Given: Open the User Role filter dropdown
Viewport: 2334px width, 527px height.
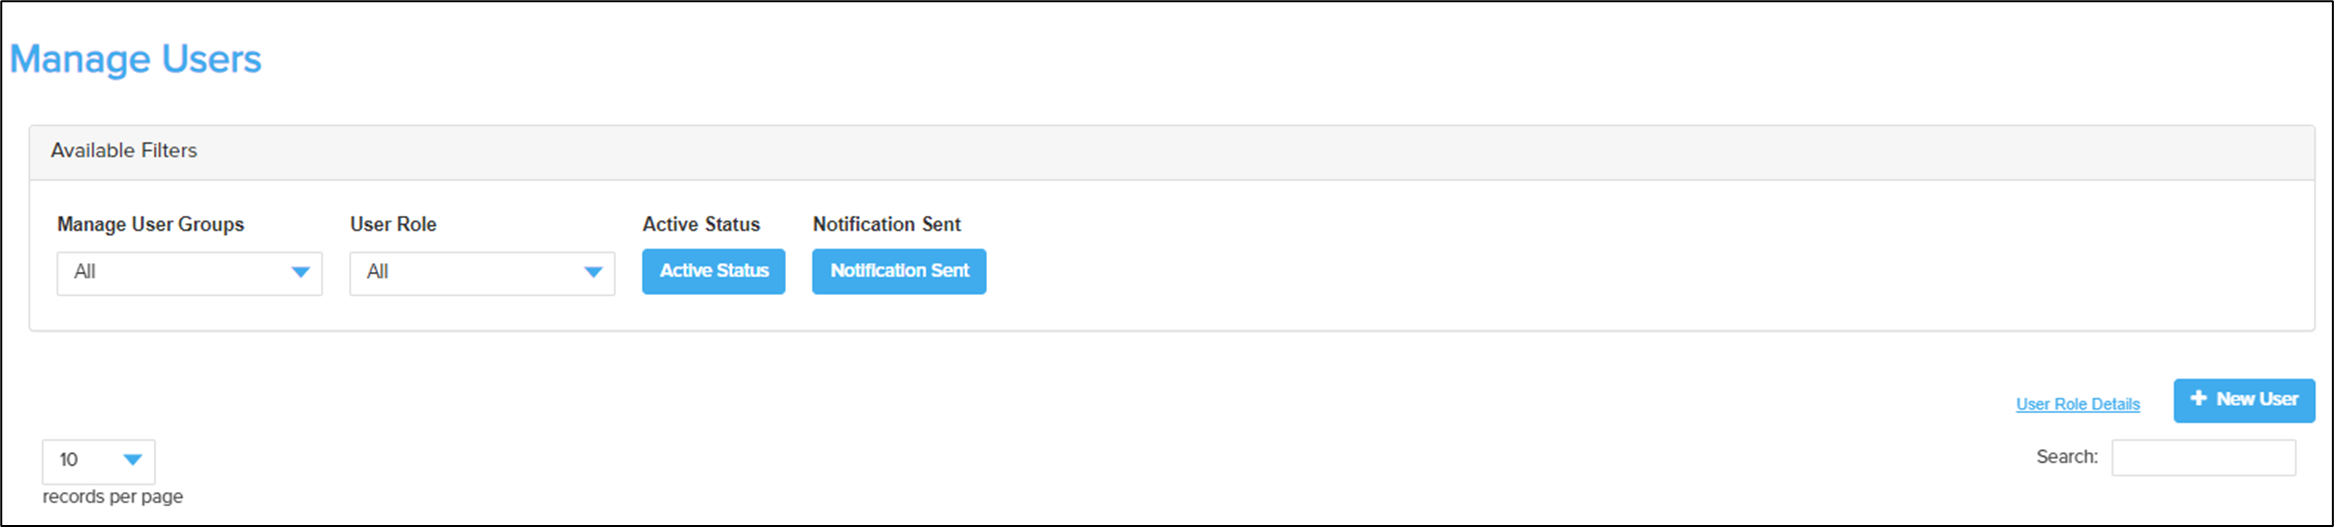Looking at the screenshot, I should (x=482, y=273).
